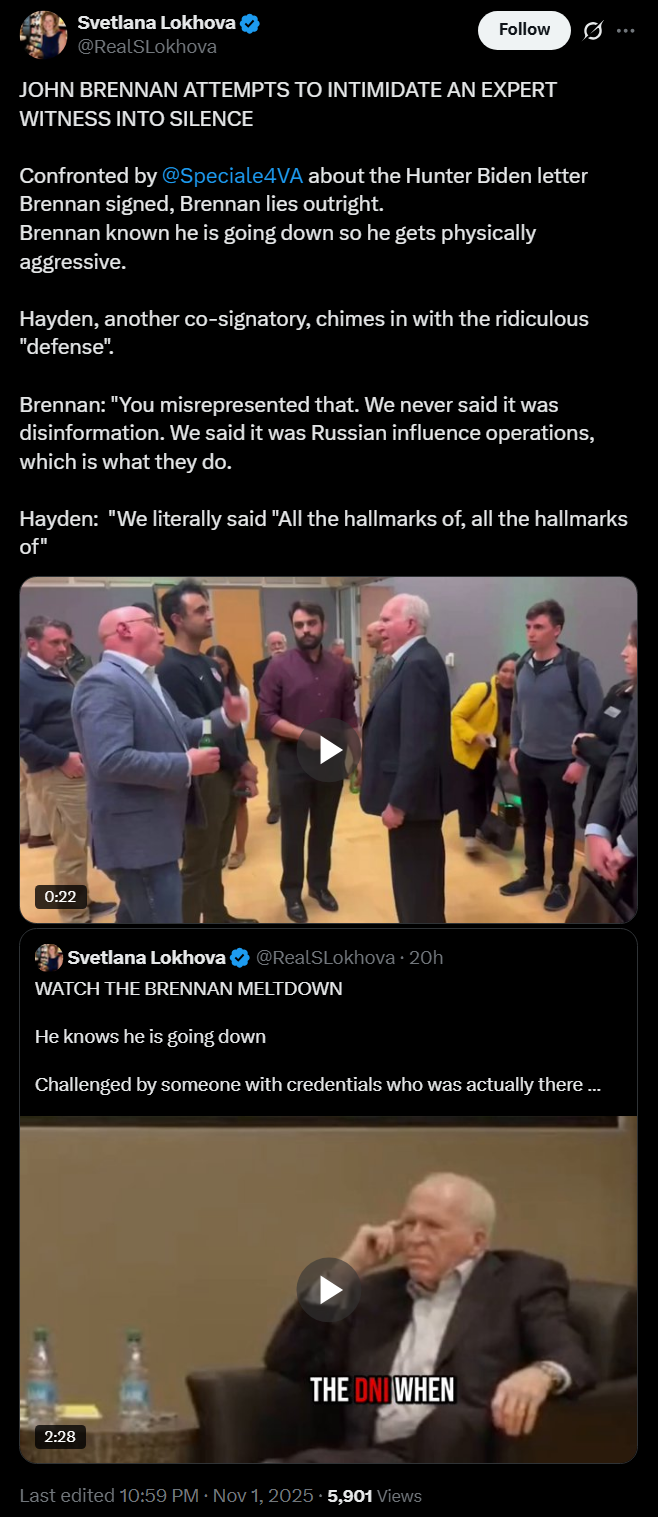Play the 0:22 confrontation video

click(328, 750)
